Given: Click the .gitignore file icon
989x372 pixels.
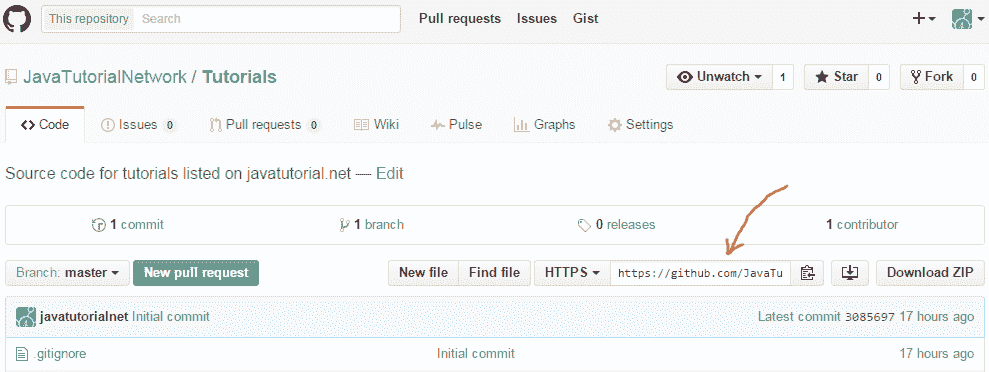Looking at the screenshot, I should 23,354.
